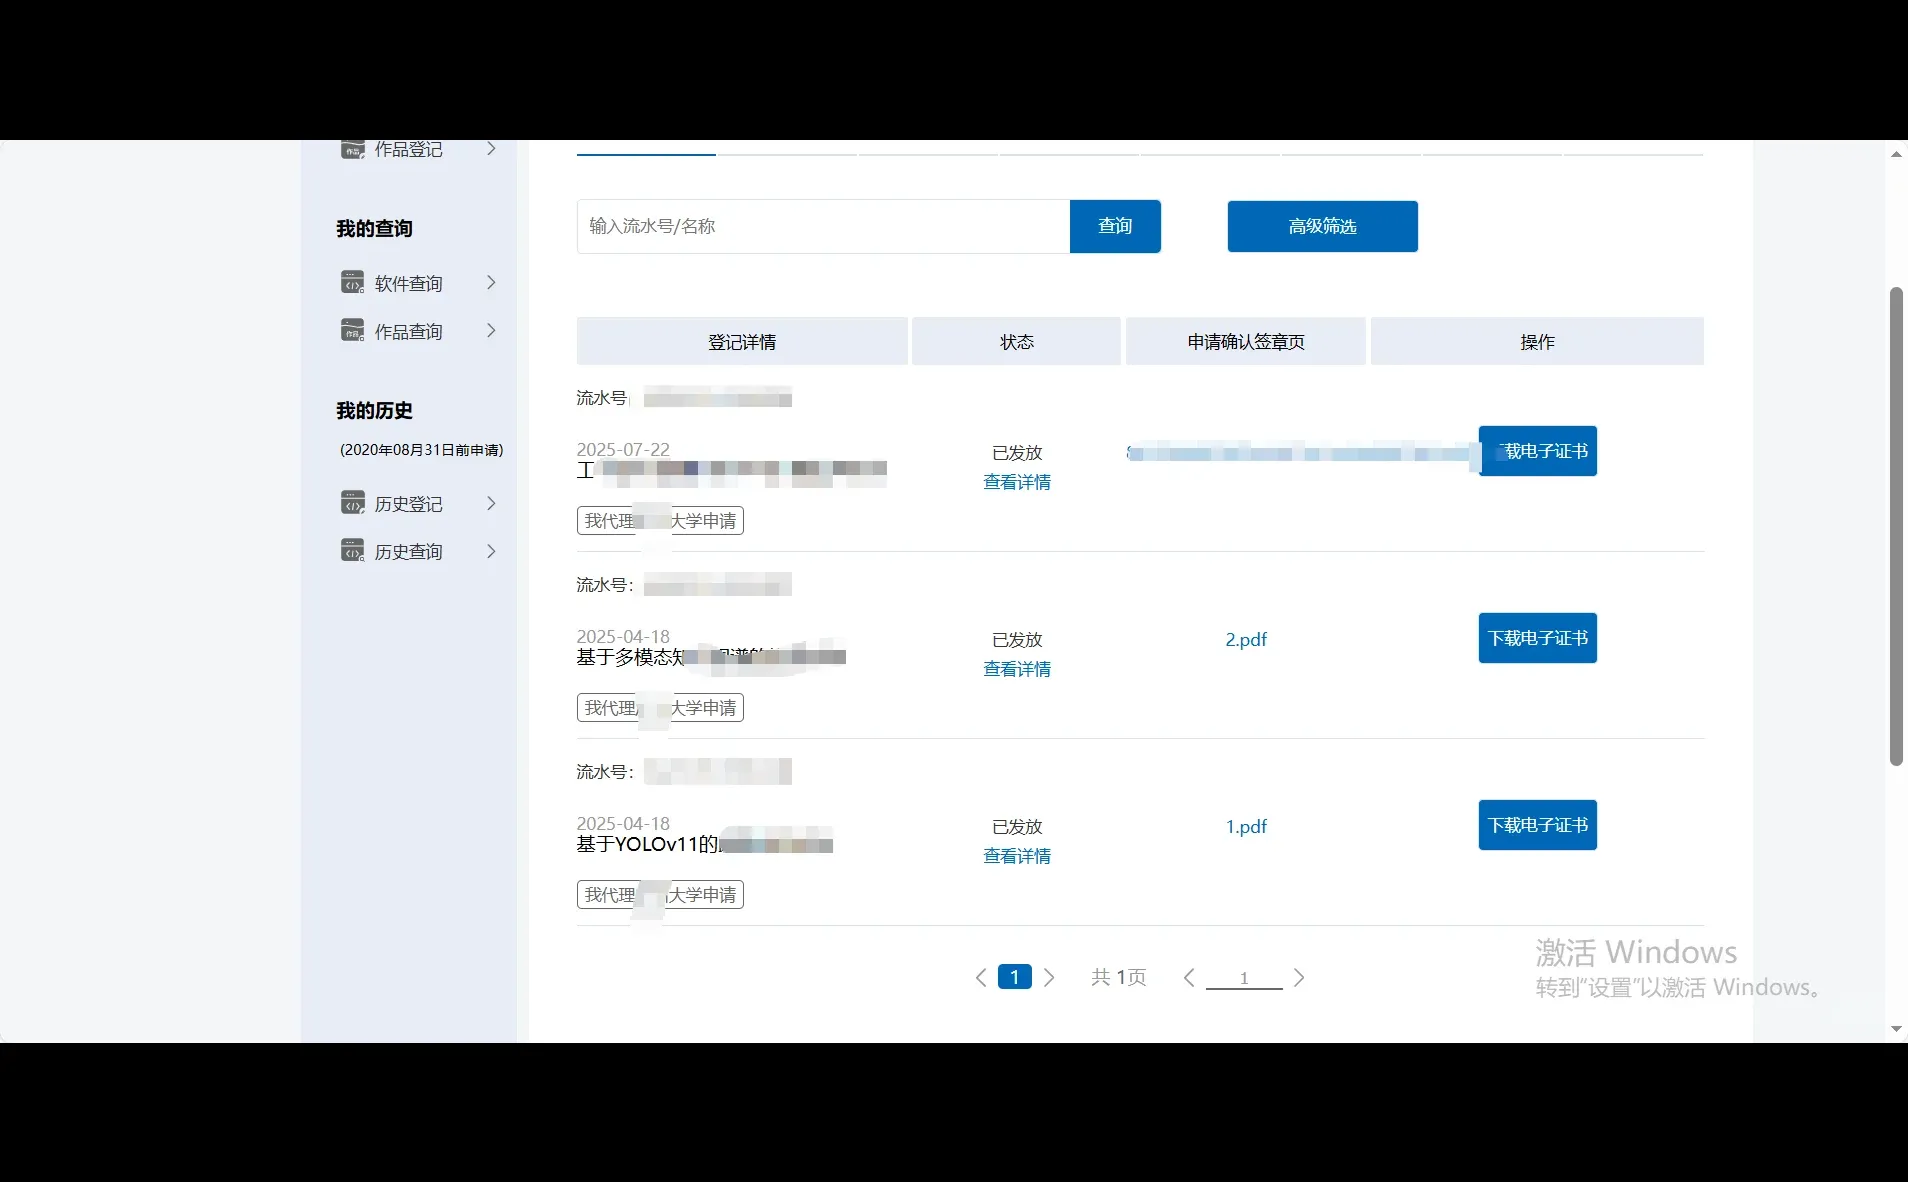Click the right arrow next to the page jump field
Screen dimensions: 1908x1182
pyautogui.click(x=1298, y=977)
